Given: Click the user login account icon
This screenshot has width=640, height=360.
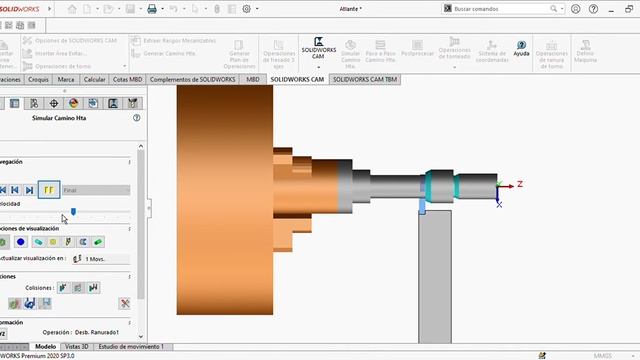Looking at the screenshot, I should pos(576,9).
